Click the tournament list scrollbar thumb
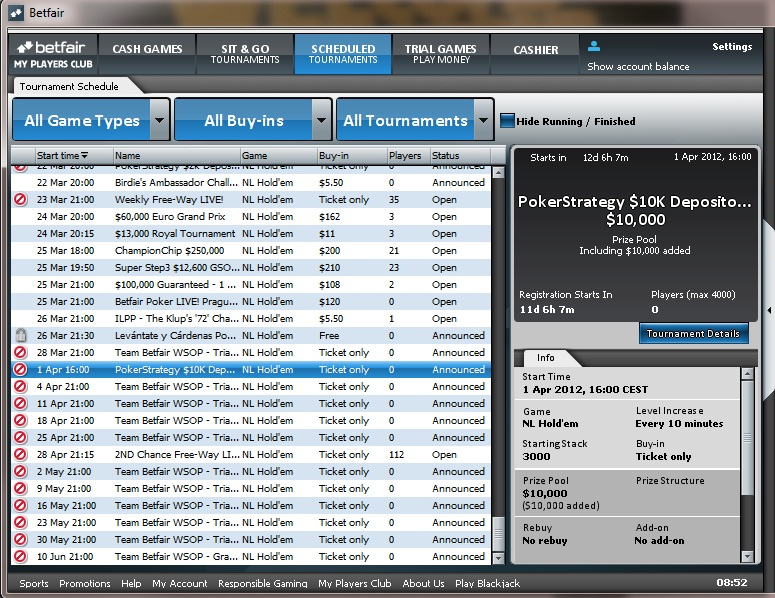 (498, 534)
